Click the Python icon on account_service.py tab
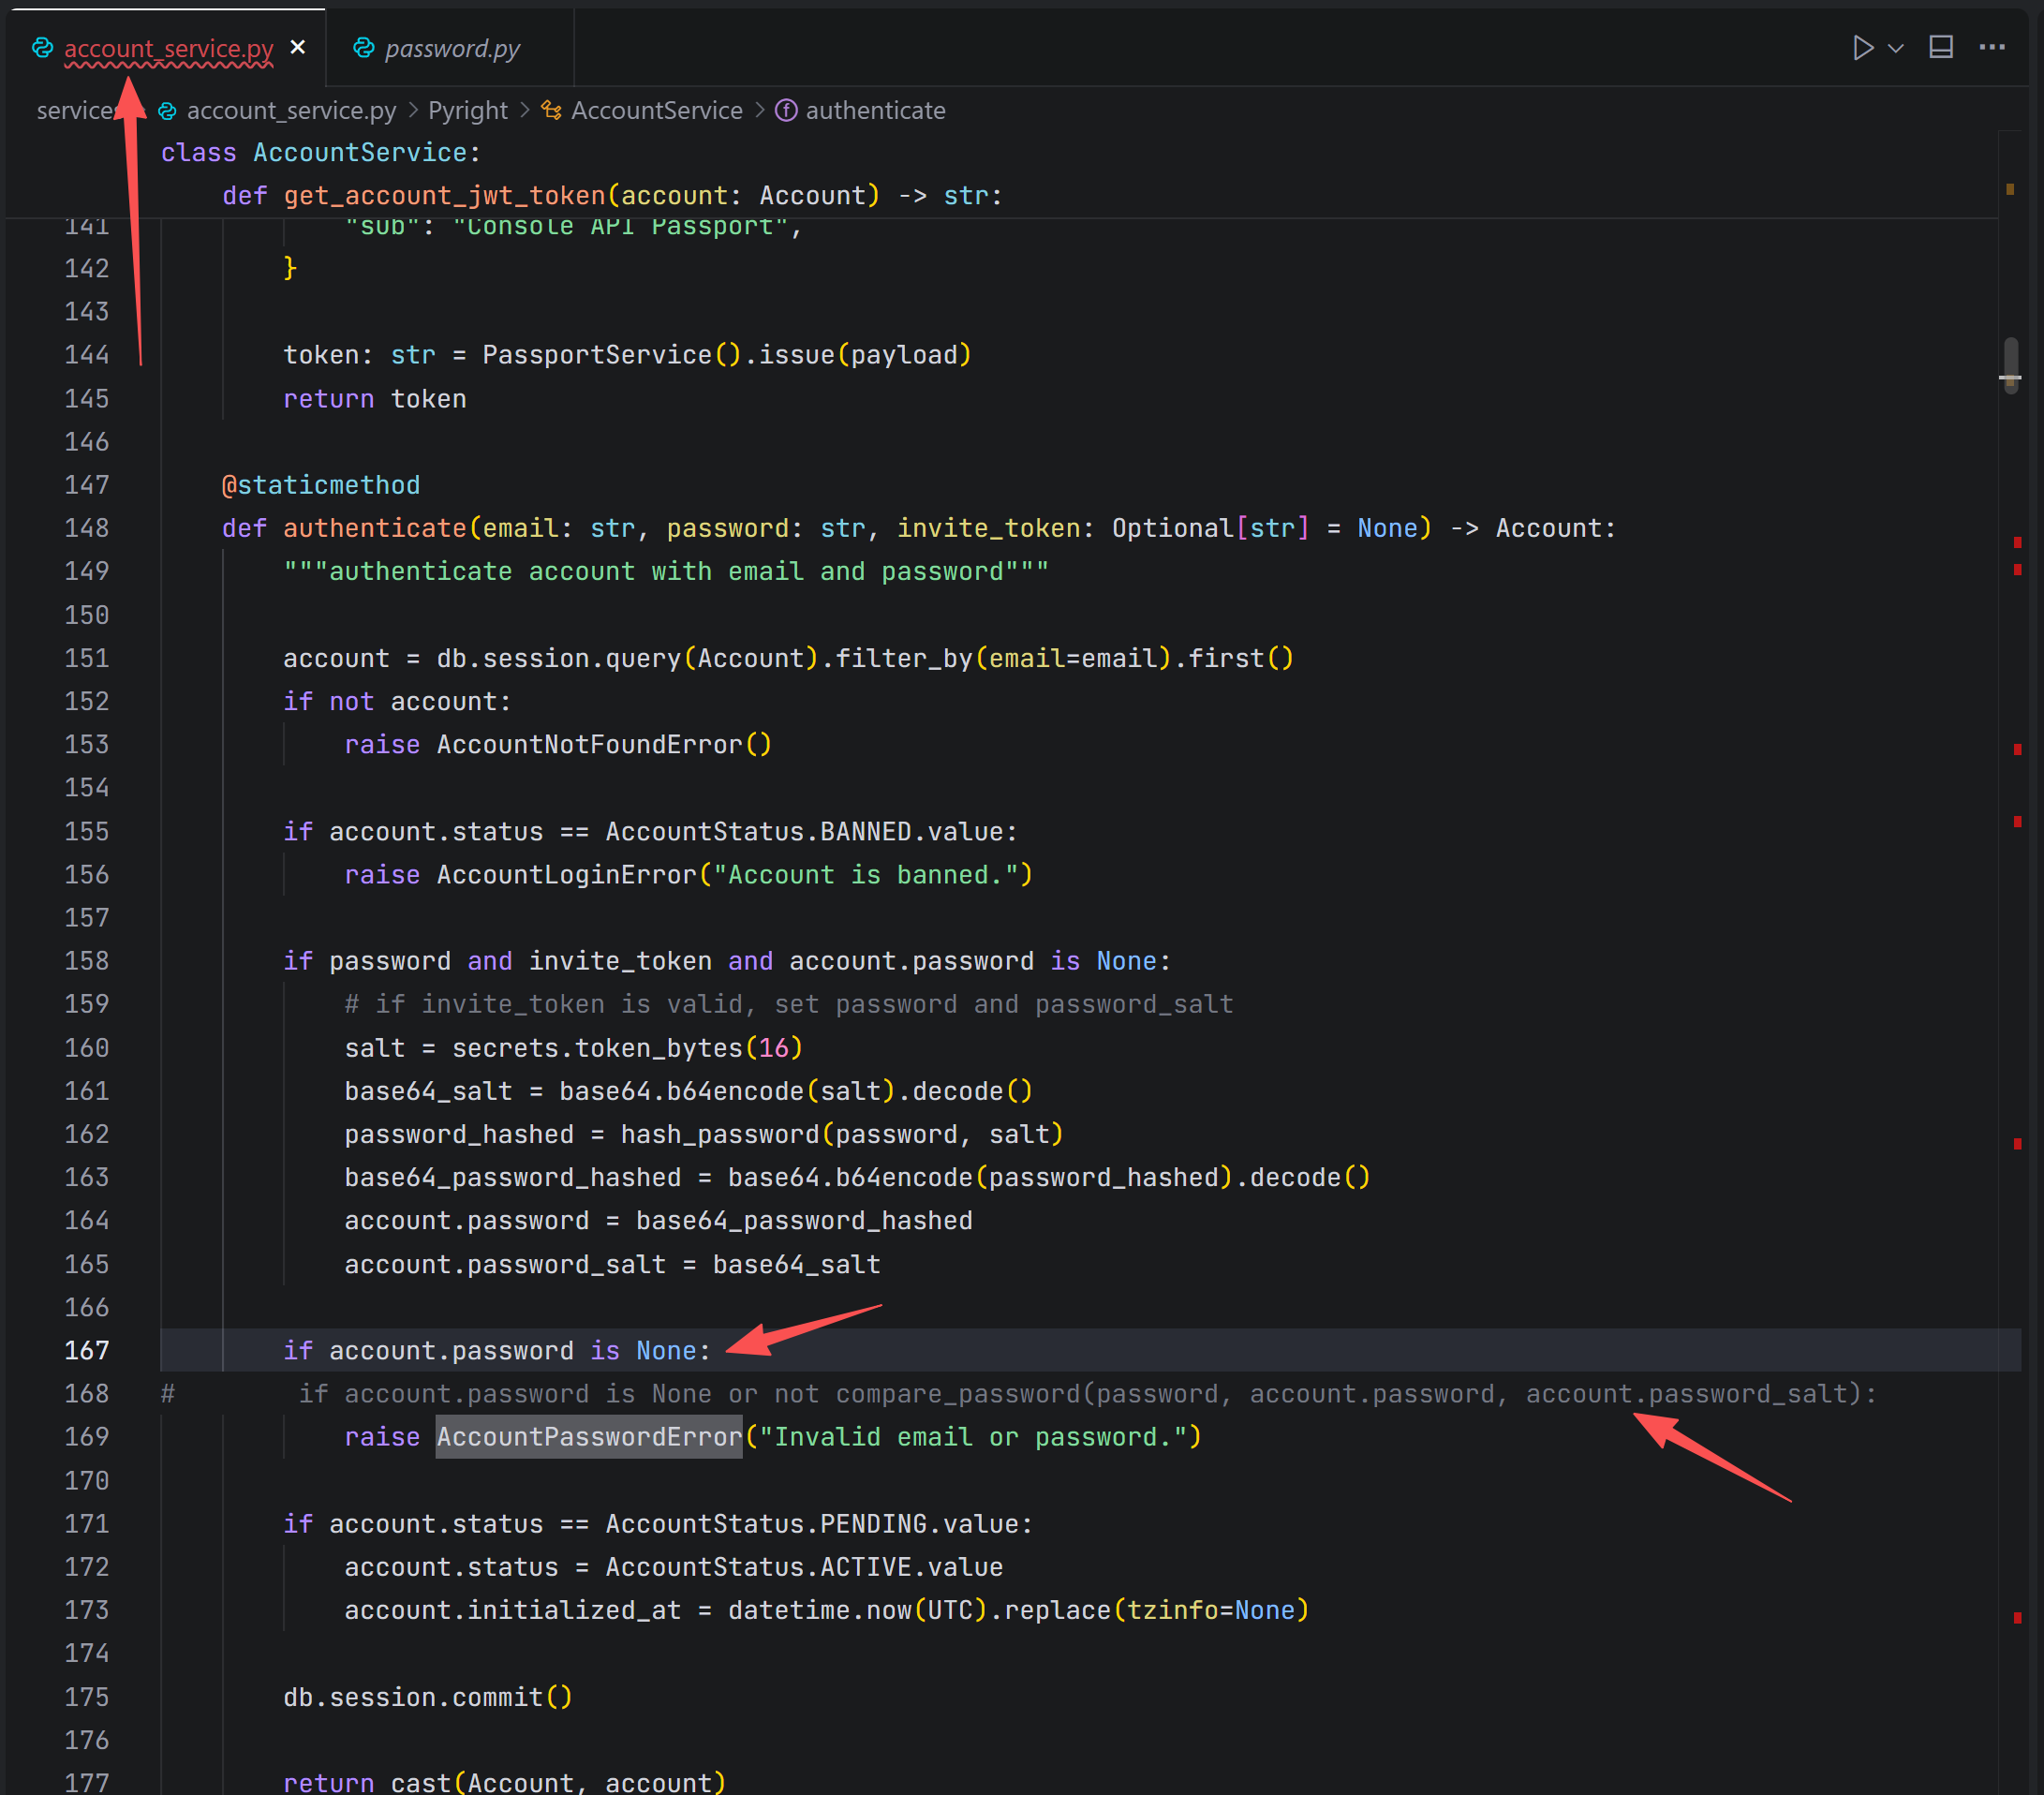Screen dimensions: 2044x1795 point(42,48)
